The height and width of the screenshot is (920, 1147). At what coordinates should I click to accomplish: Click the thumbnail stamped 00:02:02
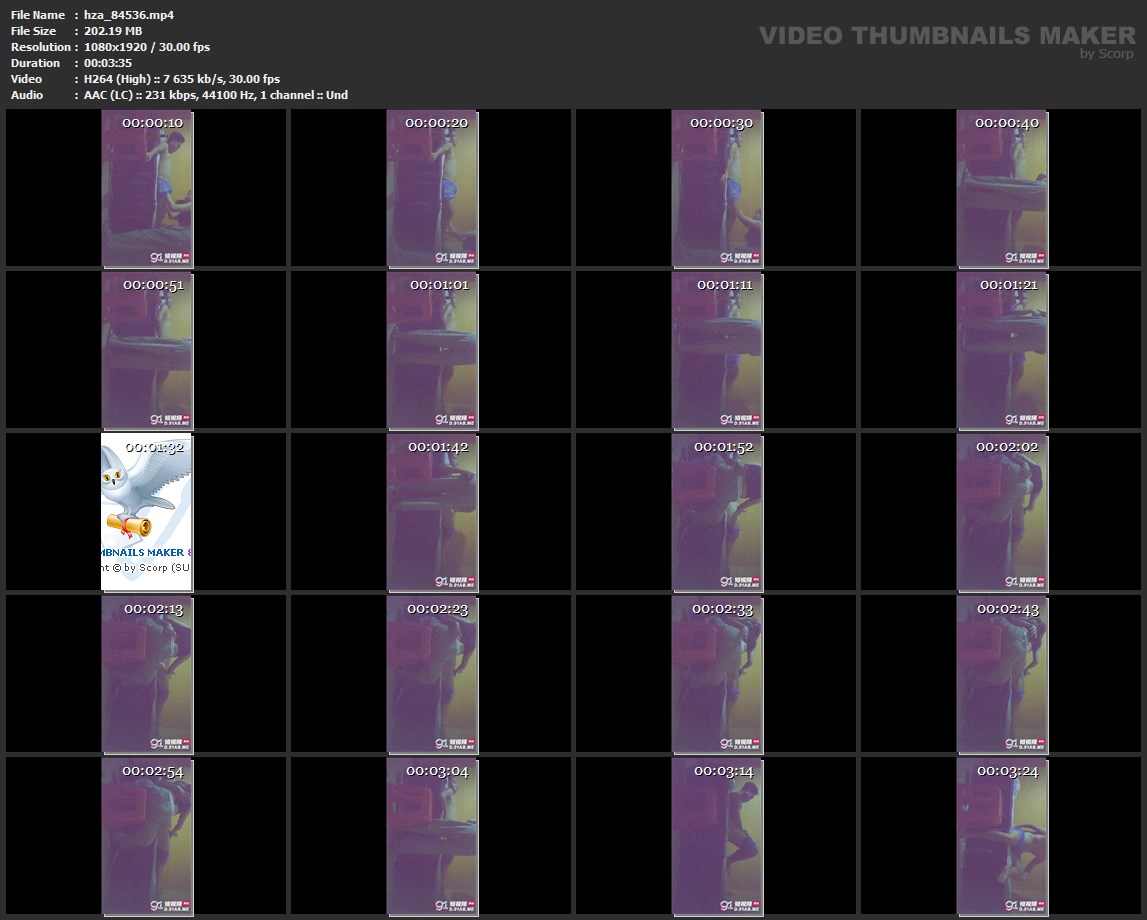1002,511
